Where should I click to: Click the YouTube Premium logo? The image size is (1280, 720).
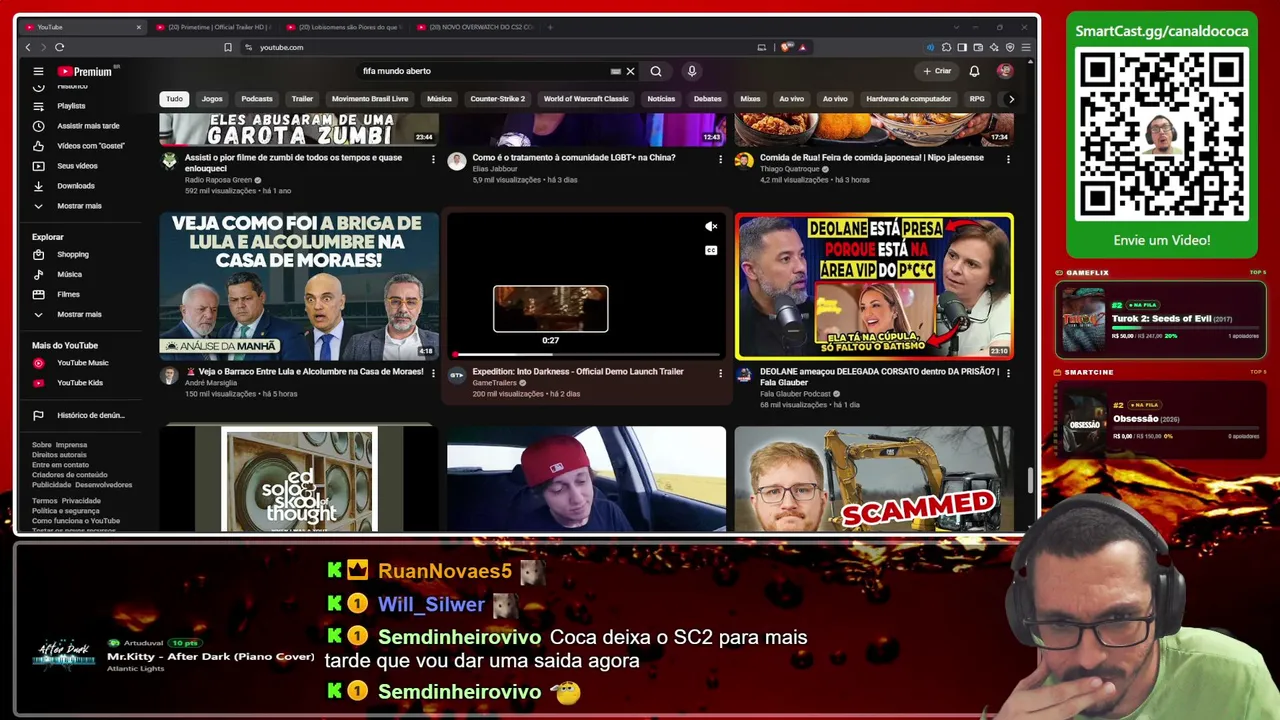(88, 71)
